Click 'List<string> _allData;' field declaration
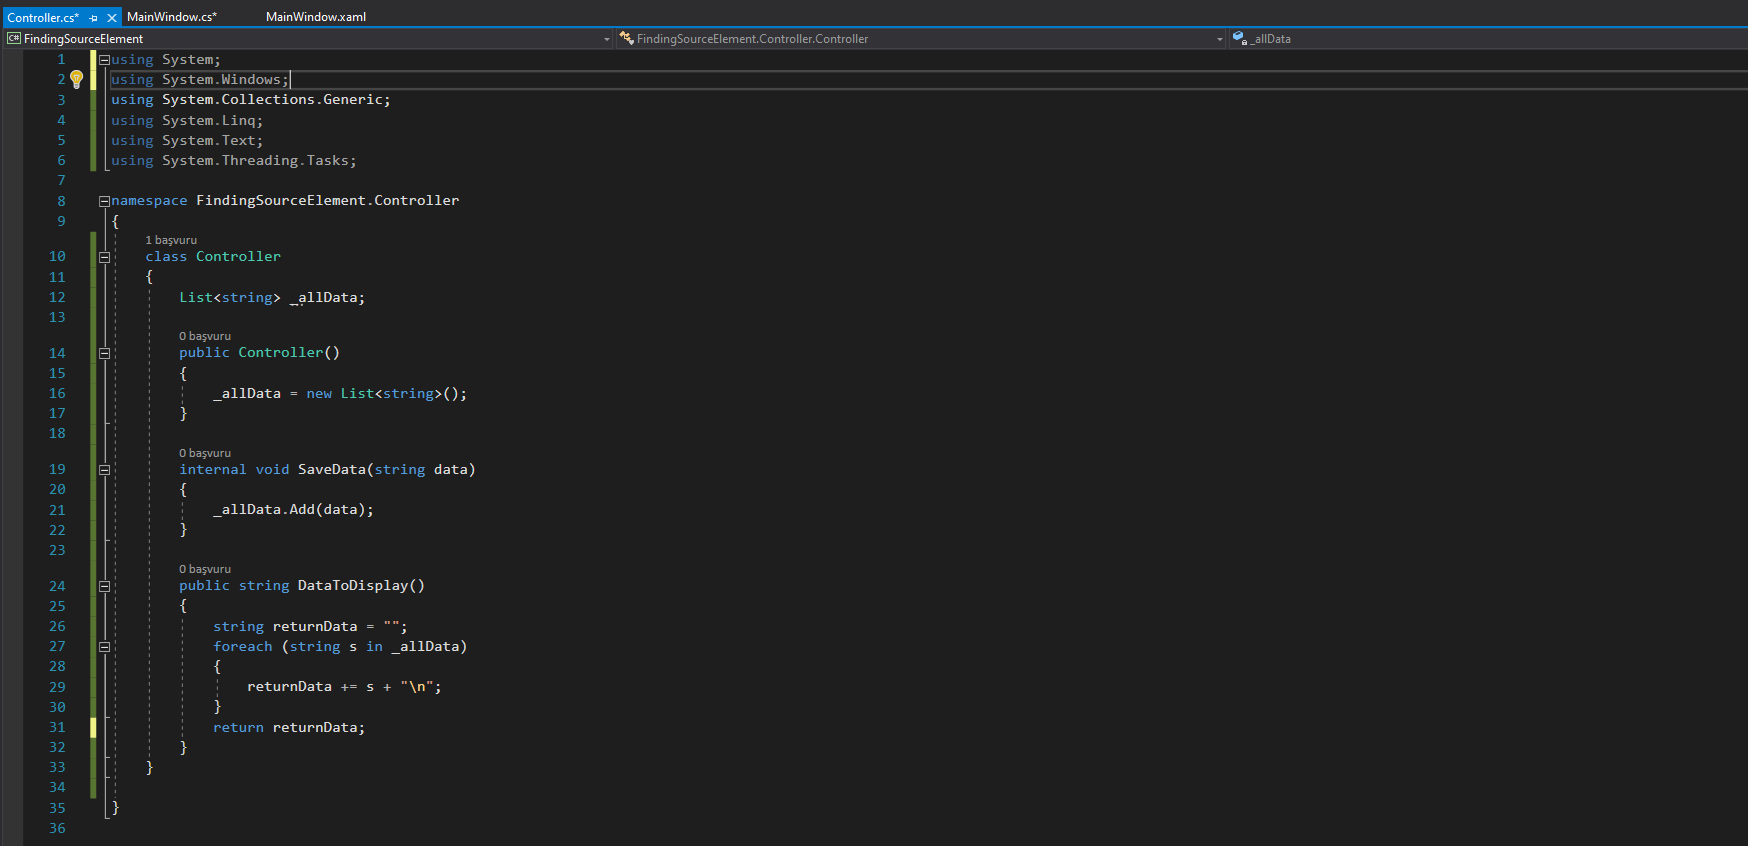 [x=272, y=298]
